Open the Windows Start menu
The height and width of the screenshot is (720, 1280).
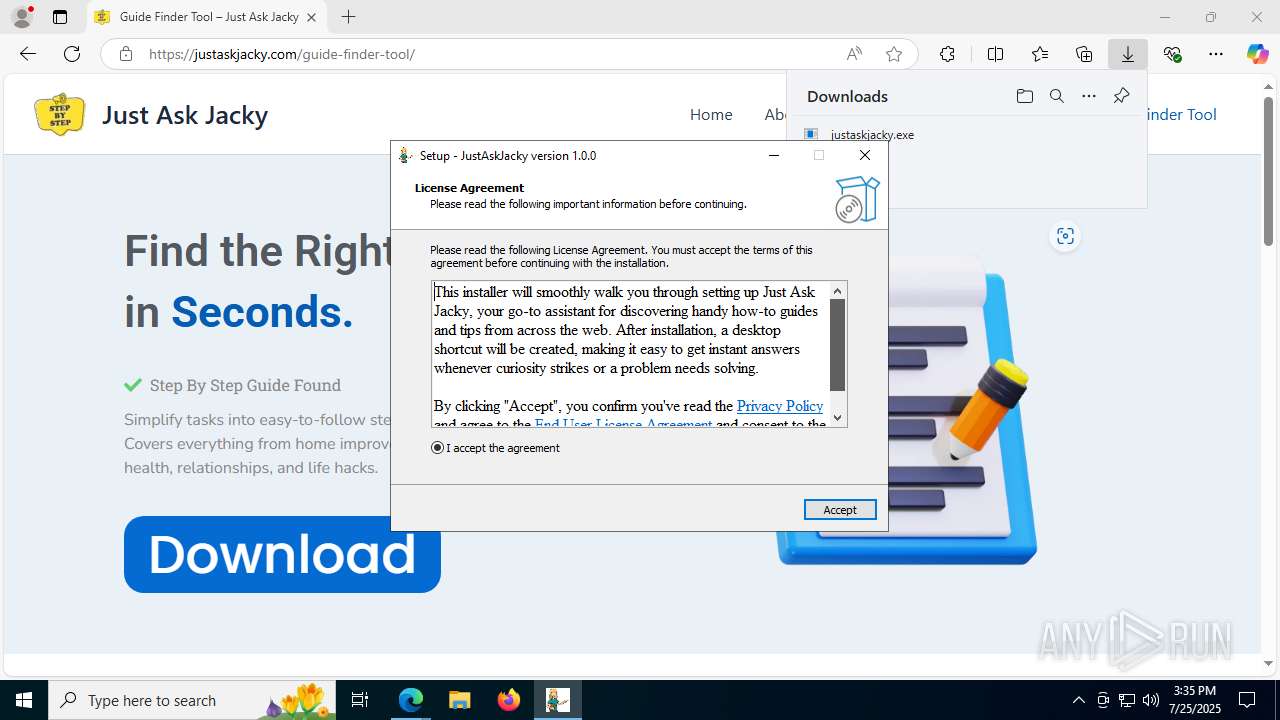pyautogui.click(x=24, y=700)
